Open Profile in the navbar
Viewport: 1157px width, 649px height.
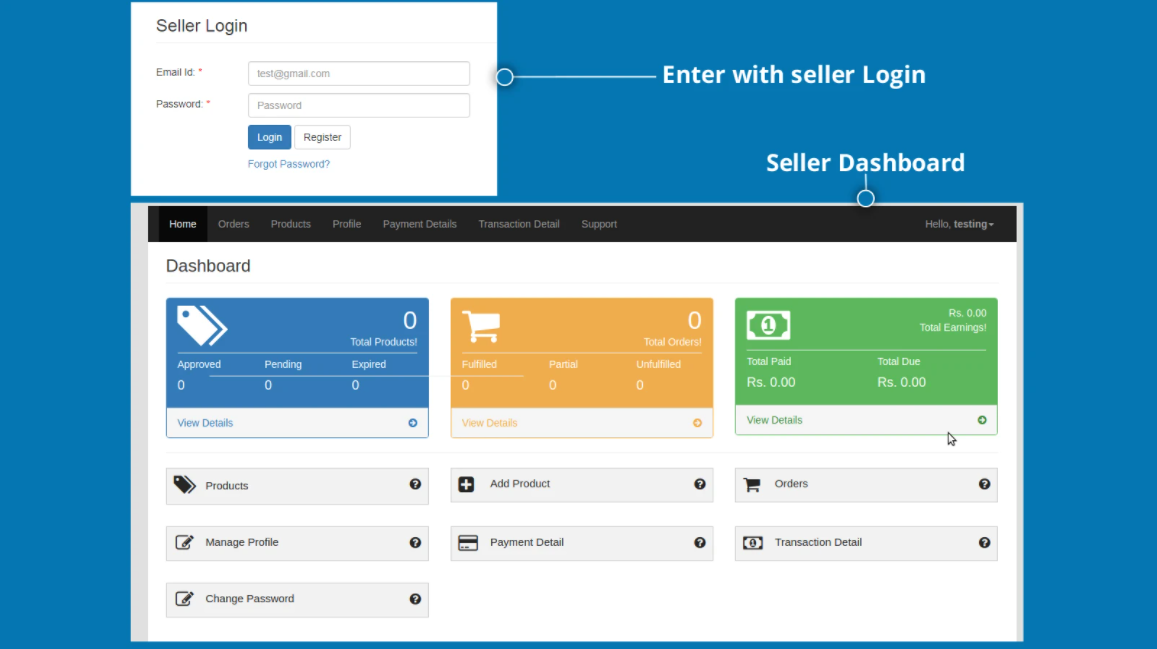click(x=346, y=224)
